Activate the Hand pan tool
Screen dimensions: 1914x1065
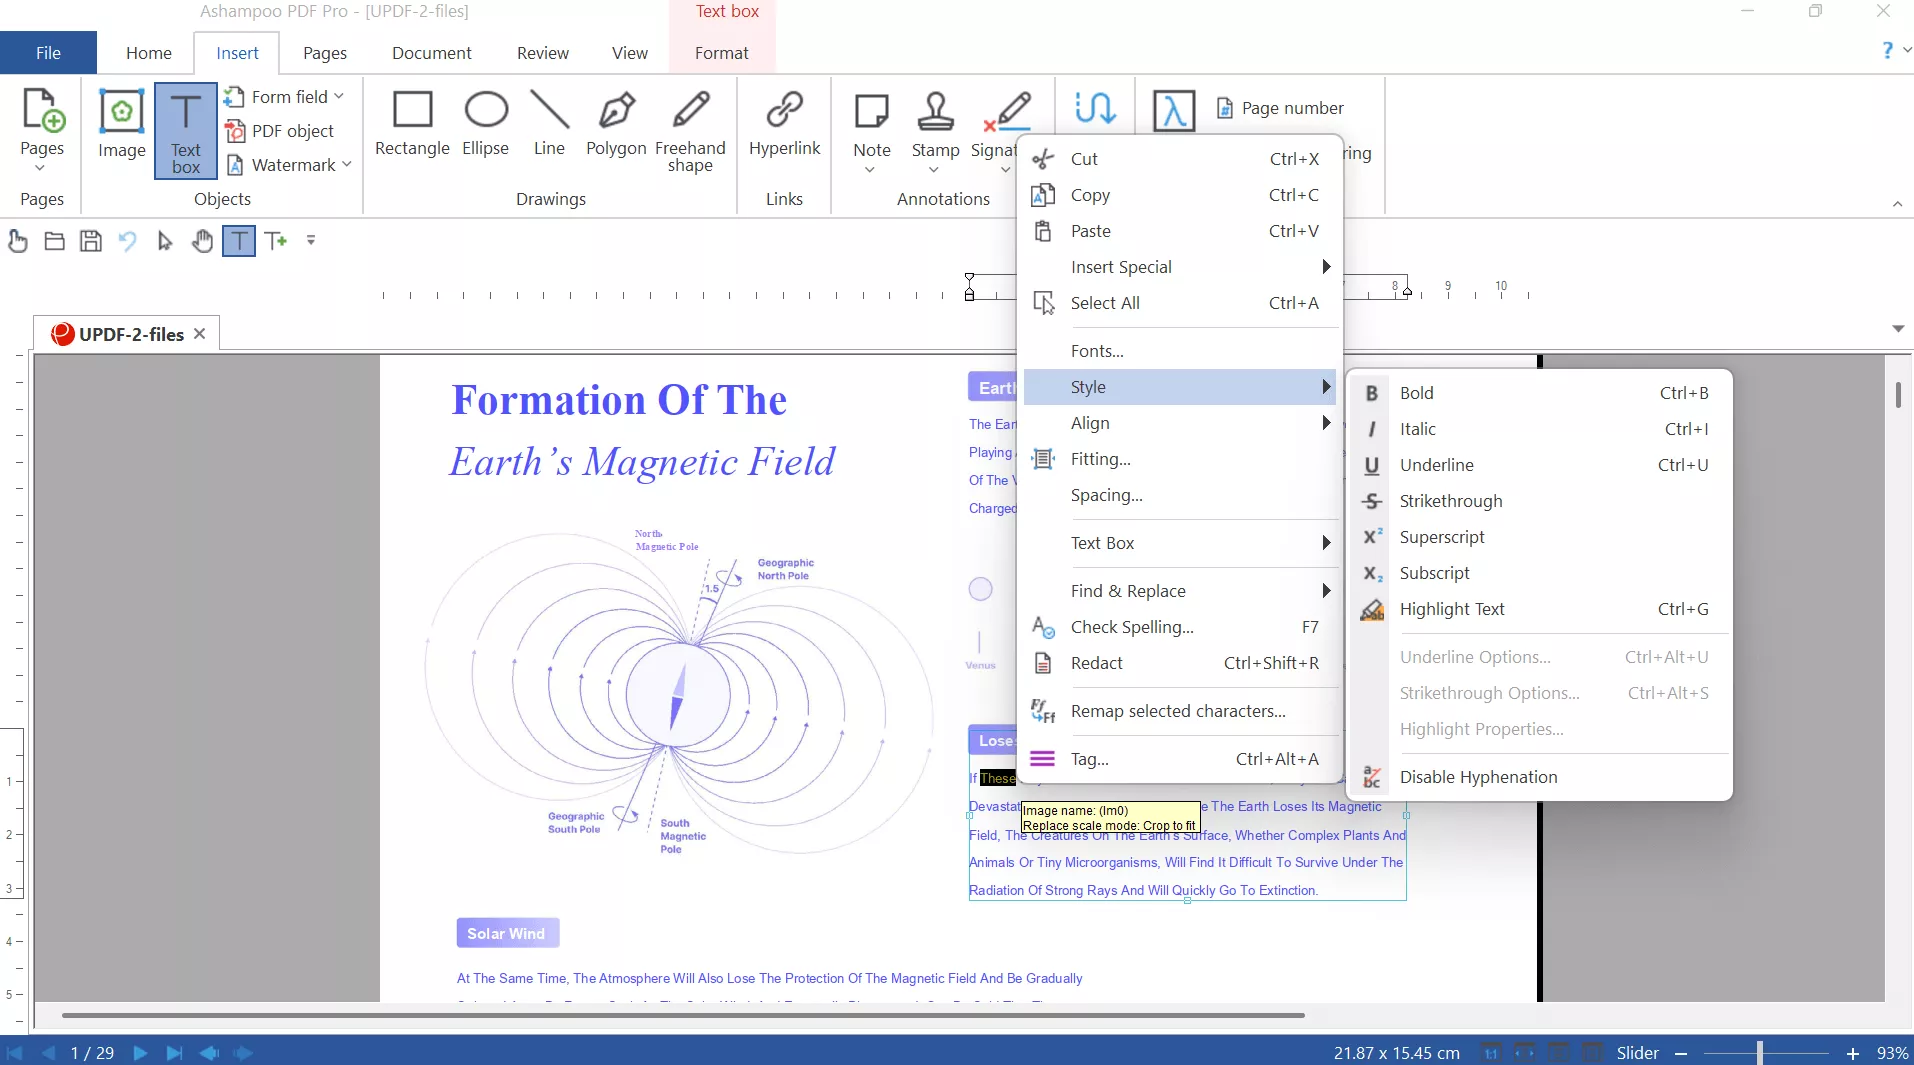click(x=203, y=241)
